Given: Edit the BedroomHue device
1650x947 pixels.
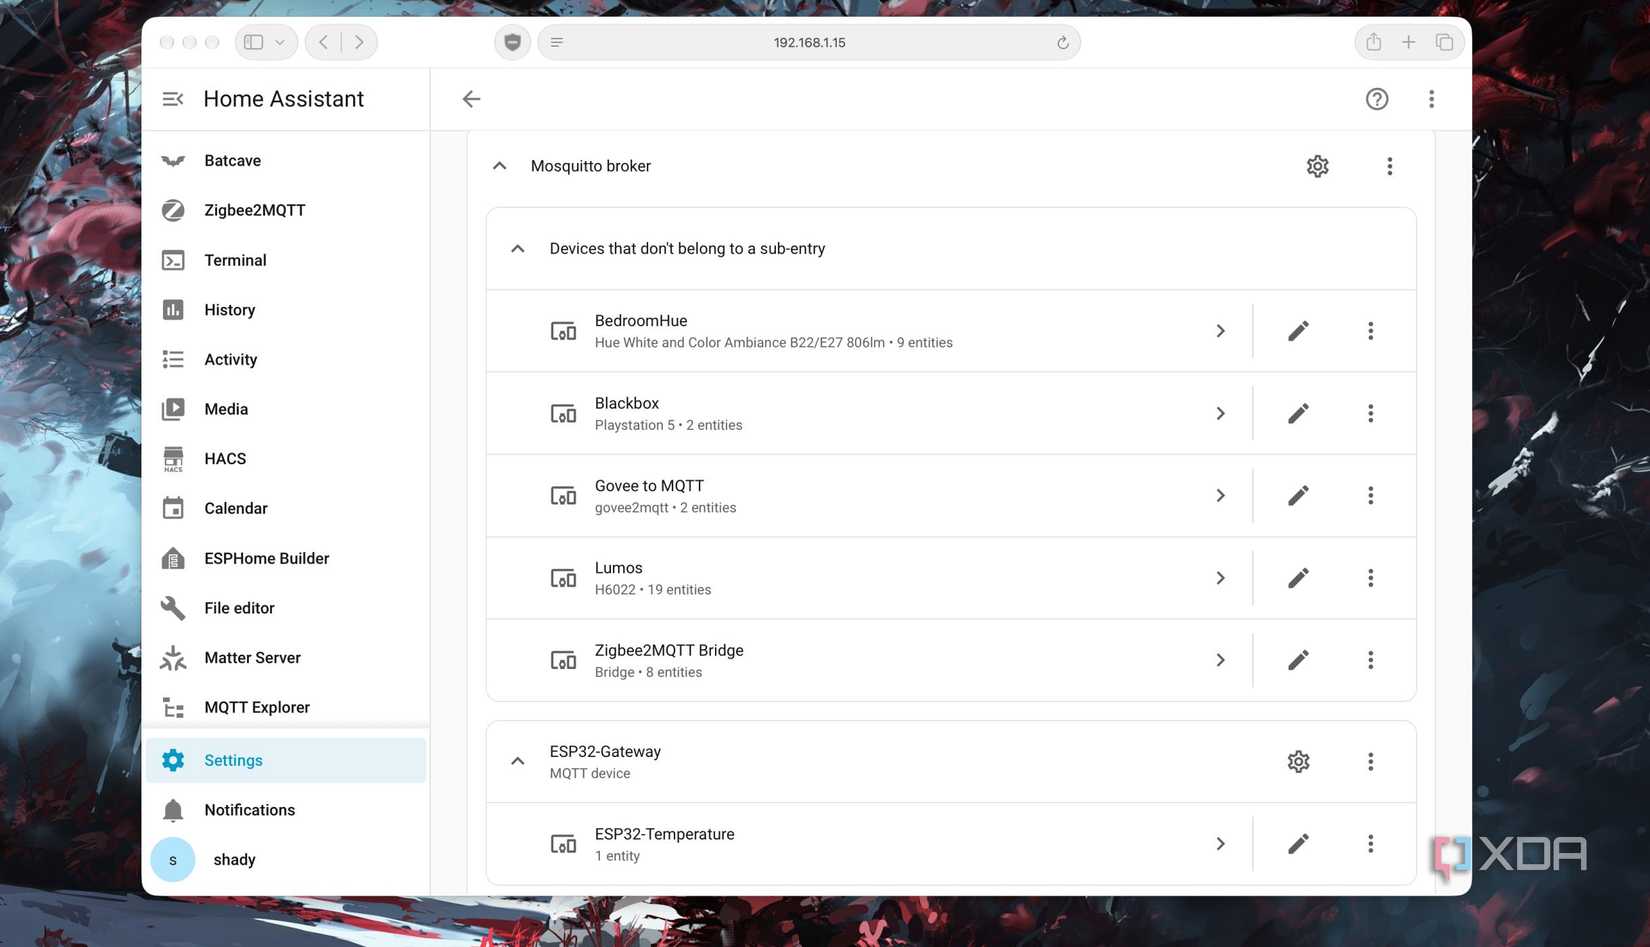Looking at the screenshot, I should click(x=1298, y=331).
